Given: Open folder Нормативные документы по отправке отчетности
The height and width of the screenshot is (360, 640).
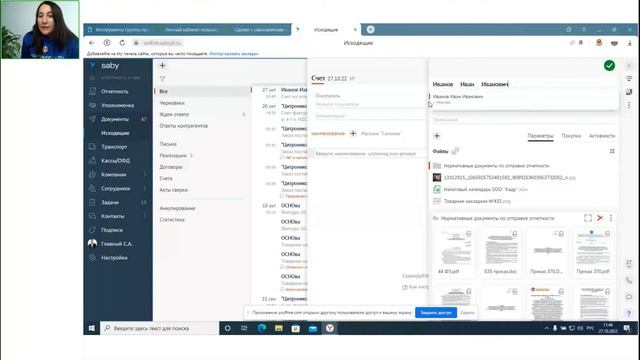Looking at the screenshot, I should click(x=496, y=166).
